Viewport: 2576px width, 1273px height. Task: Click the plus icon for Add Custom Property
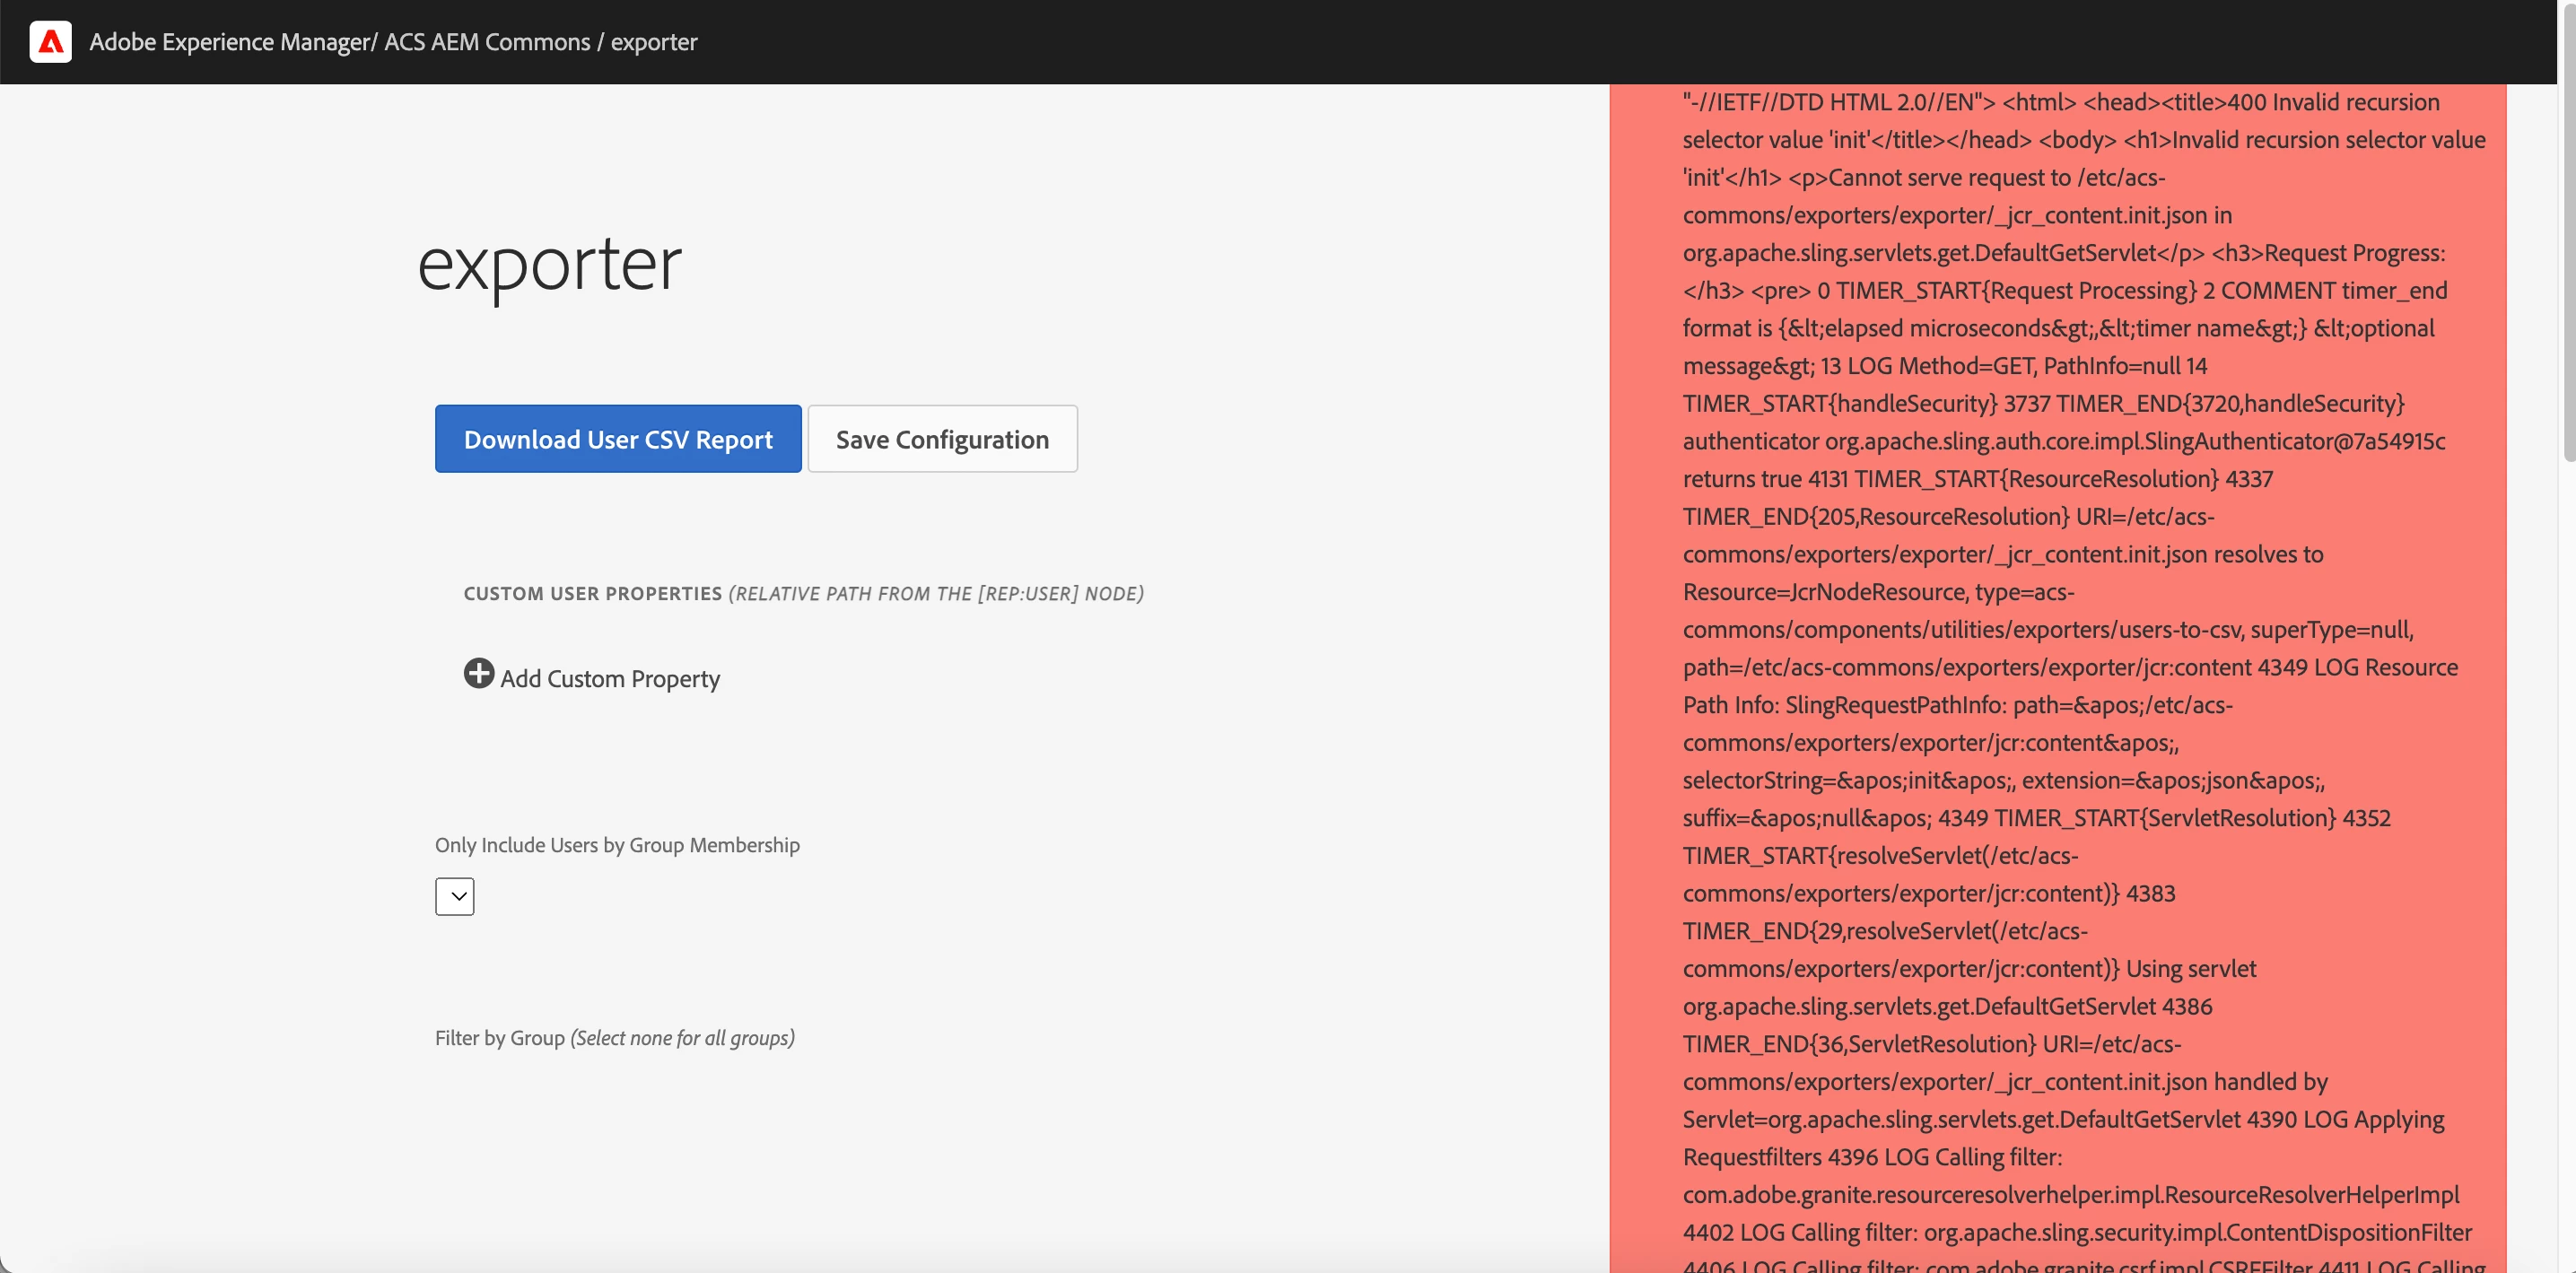(479, 673)
